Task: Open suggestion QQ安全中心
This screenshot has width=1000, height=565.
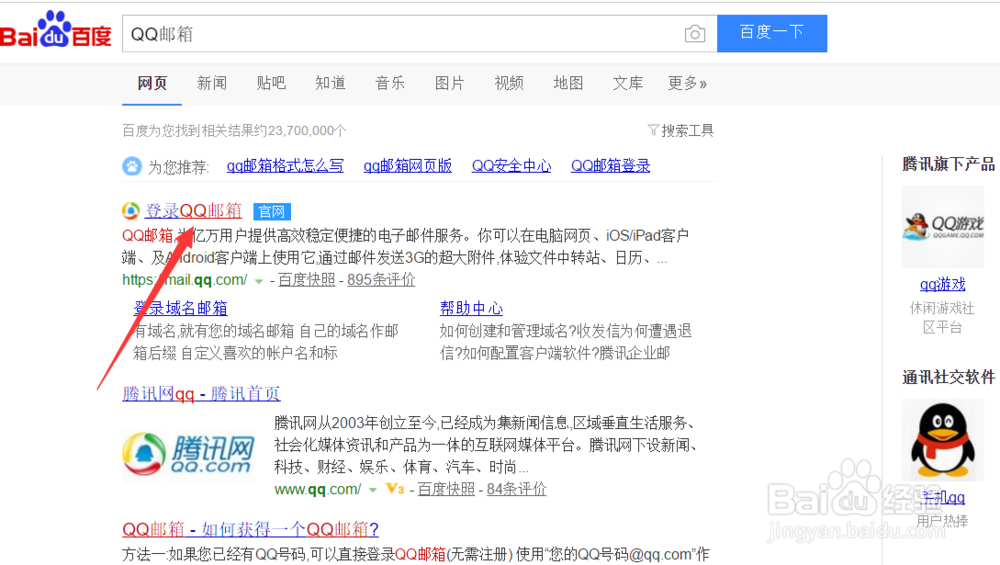Action: coord(511,166)
